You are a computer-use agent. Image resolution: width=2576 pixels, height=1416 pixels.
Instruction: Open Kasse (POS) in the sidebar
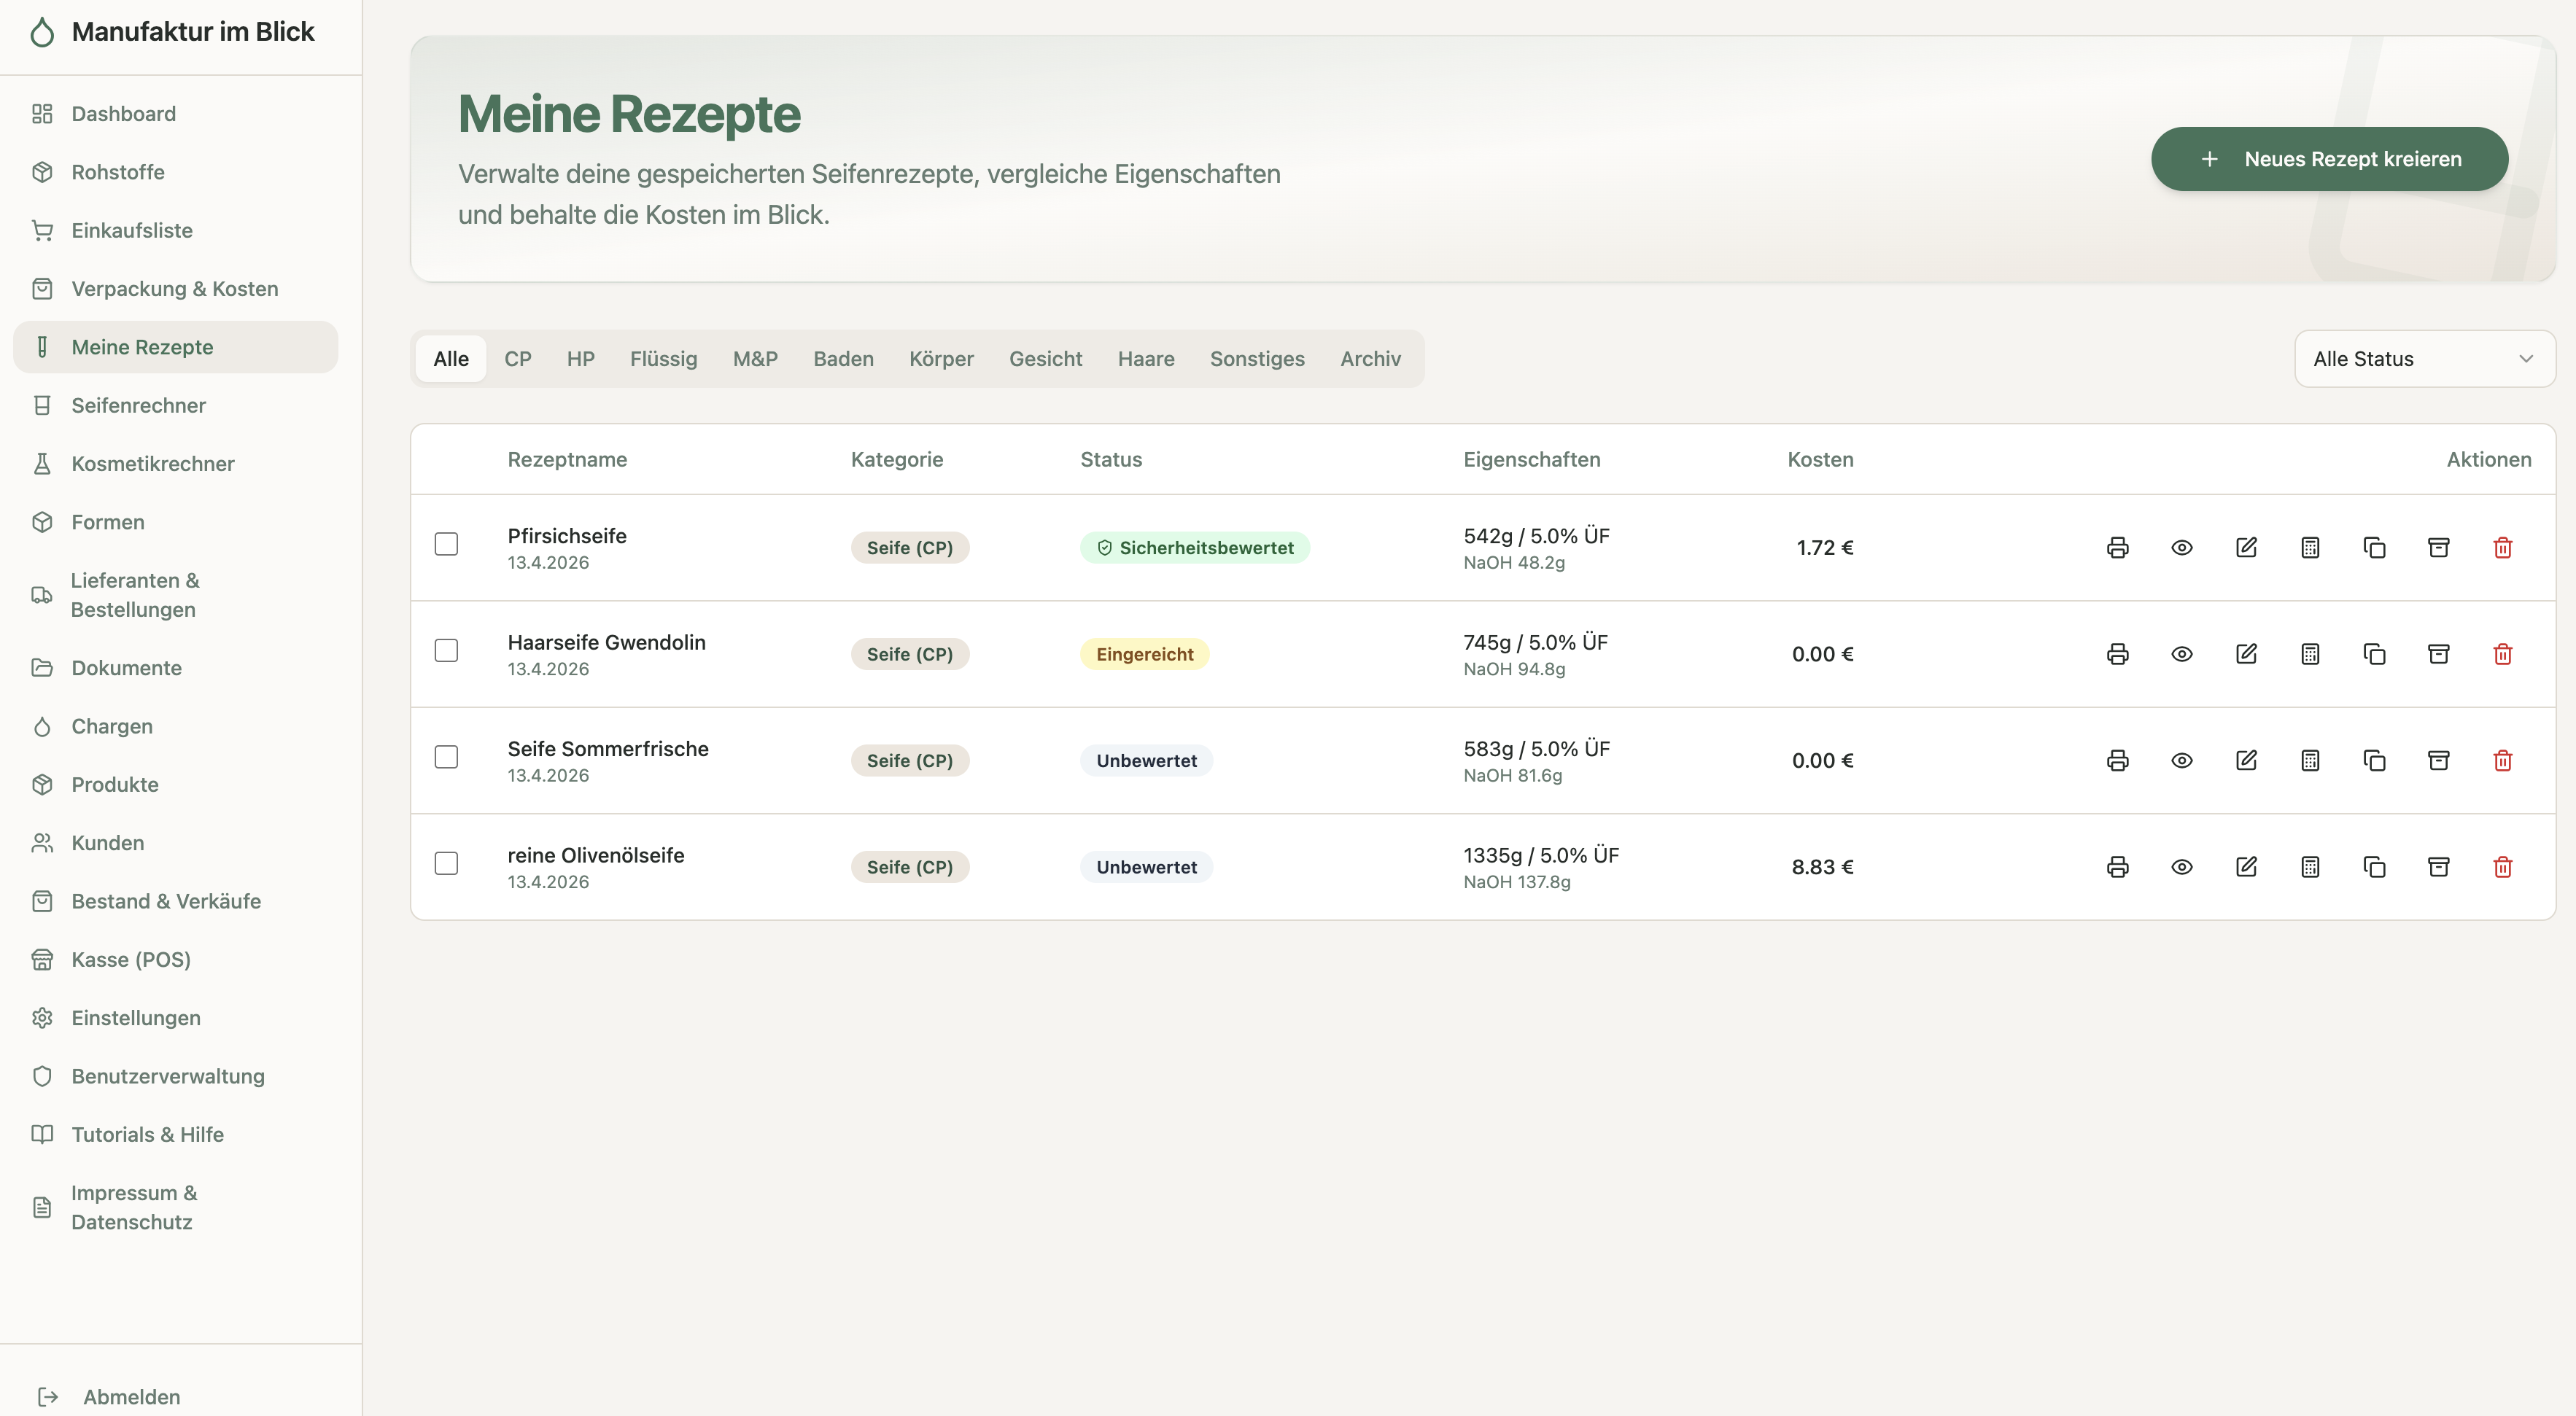tap(176, 960)
